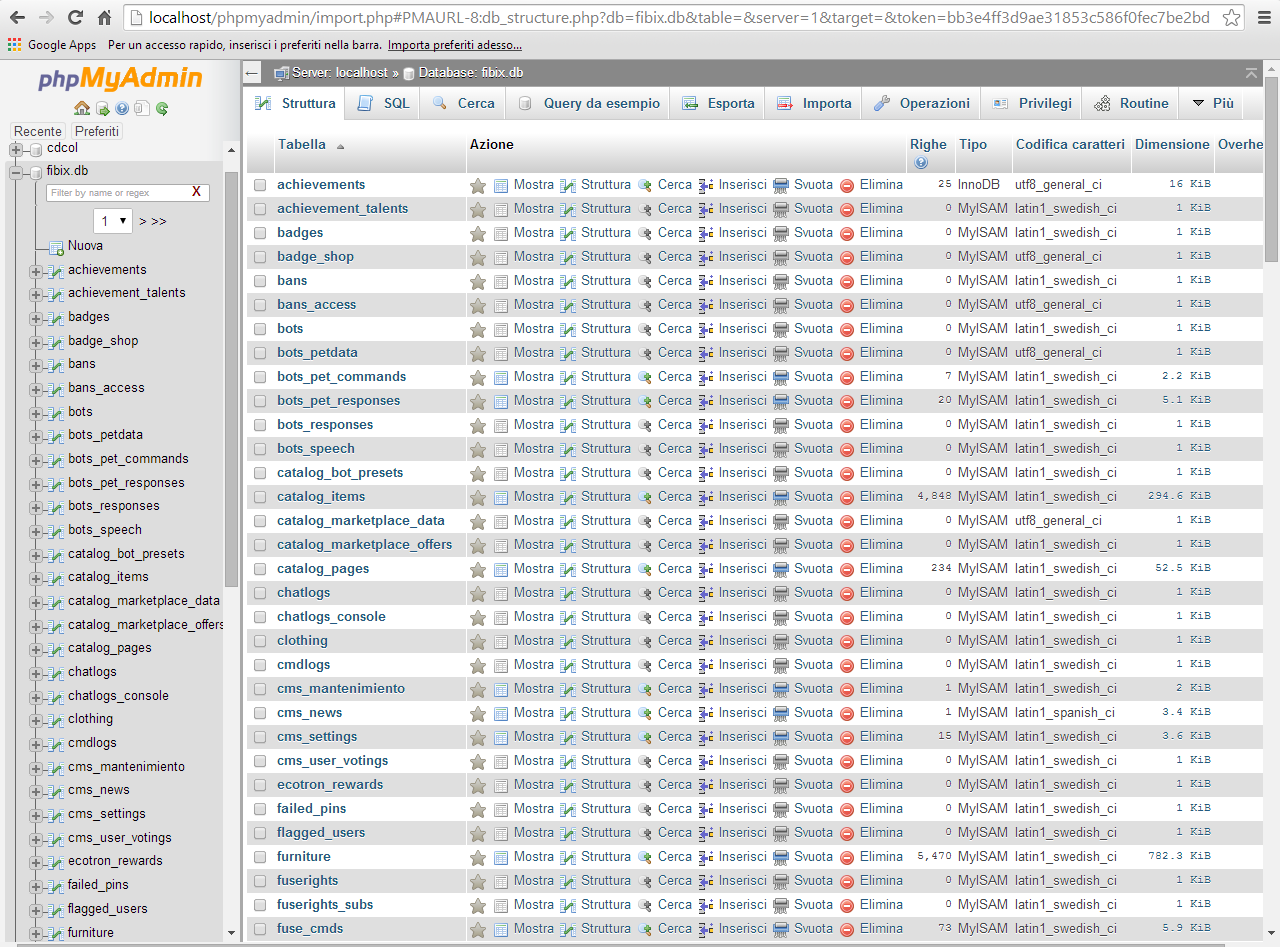Expand the clothing node in sidebar tree
The width and height of the screenshot is (1280, 947).
[x=36, y=719]
